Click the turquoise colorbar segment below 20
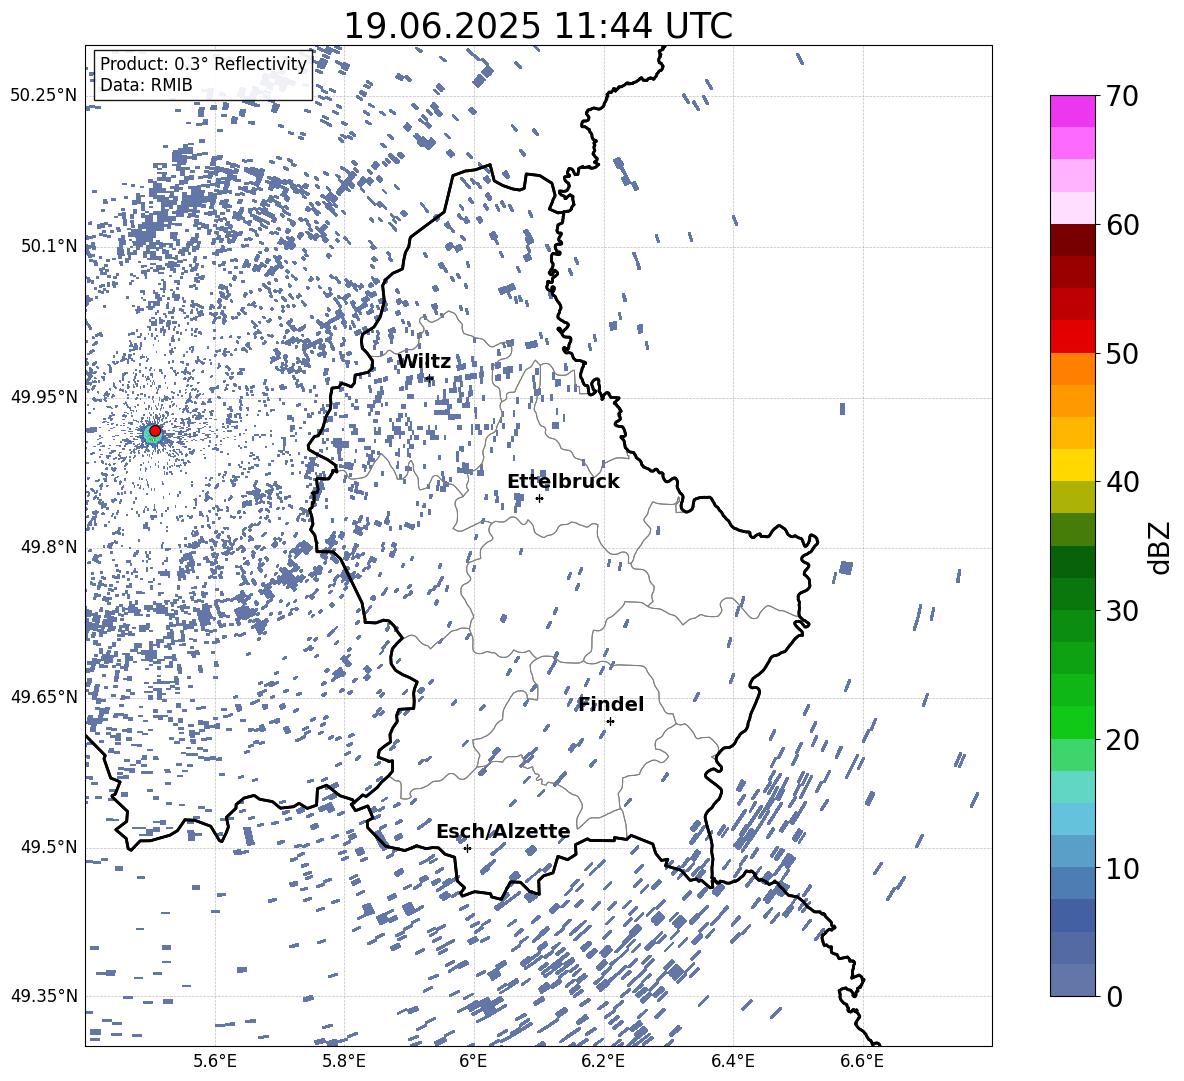The width and height of the screenshot is (1184, 1081). [1072, 787]
